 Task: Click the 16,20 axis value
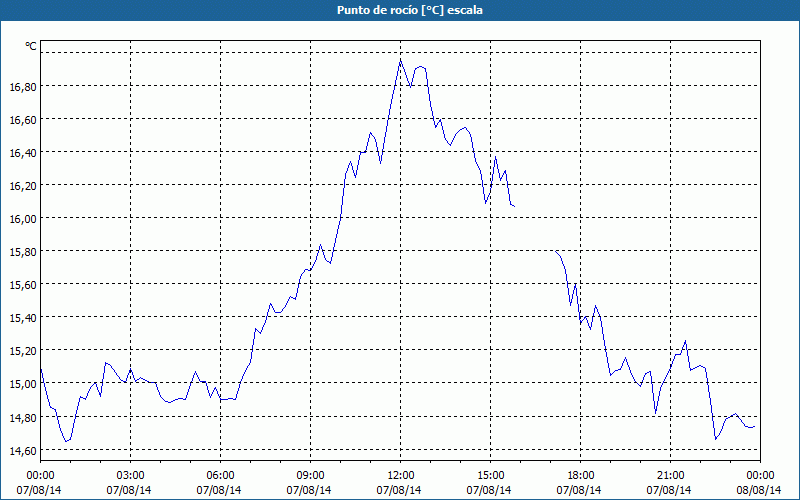point(23,186)
